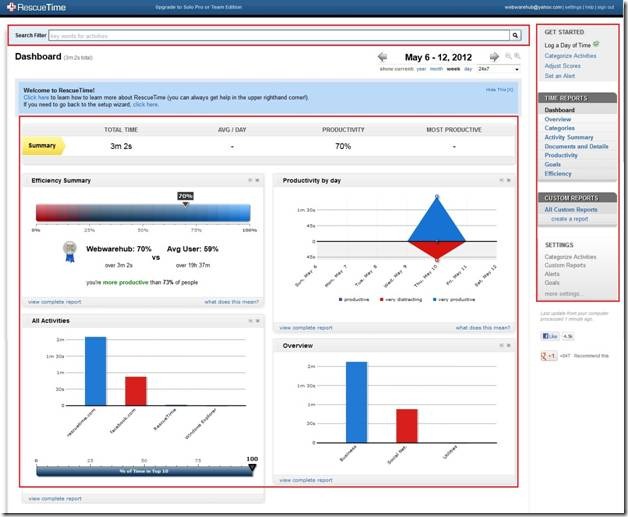Open the Activity Summary report
628x517 pixels.
(569, 137)
